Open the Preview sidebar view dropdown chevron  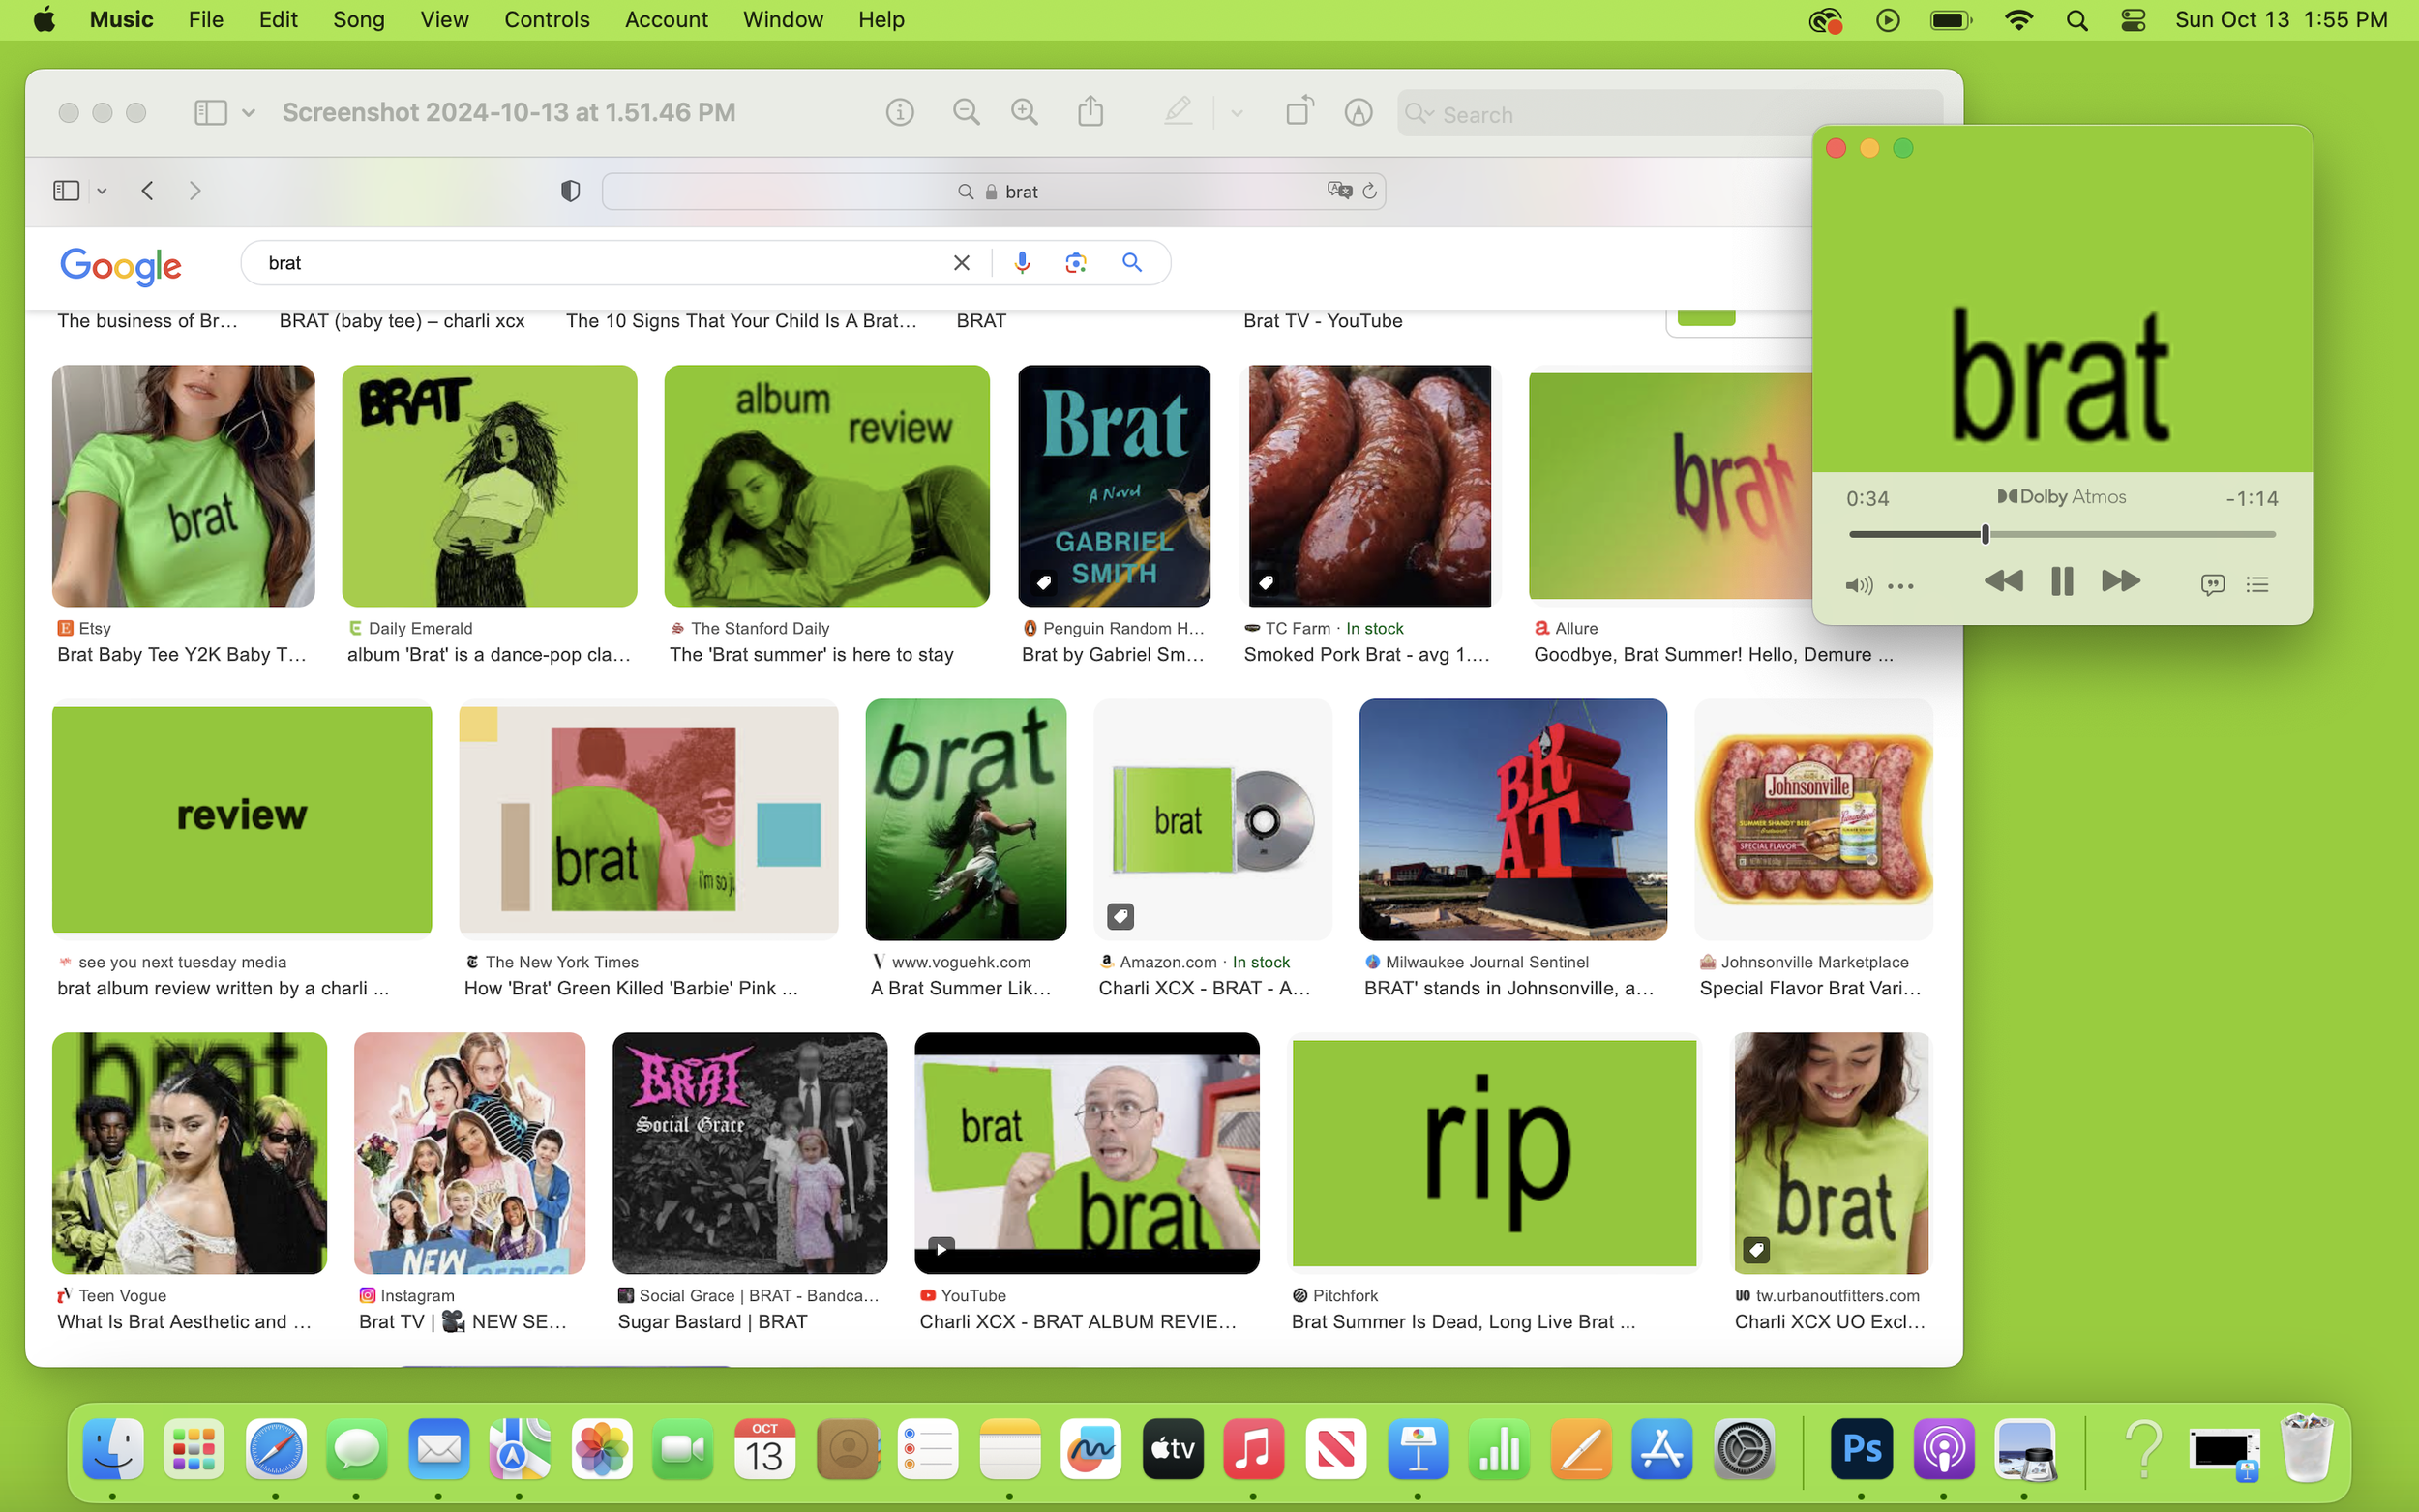pyautogui.click(x=248, y=113)
